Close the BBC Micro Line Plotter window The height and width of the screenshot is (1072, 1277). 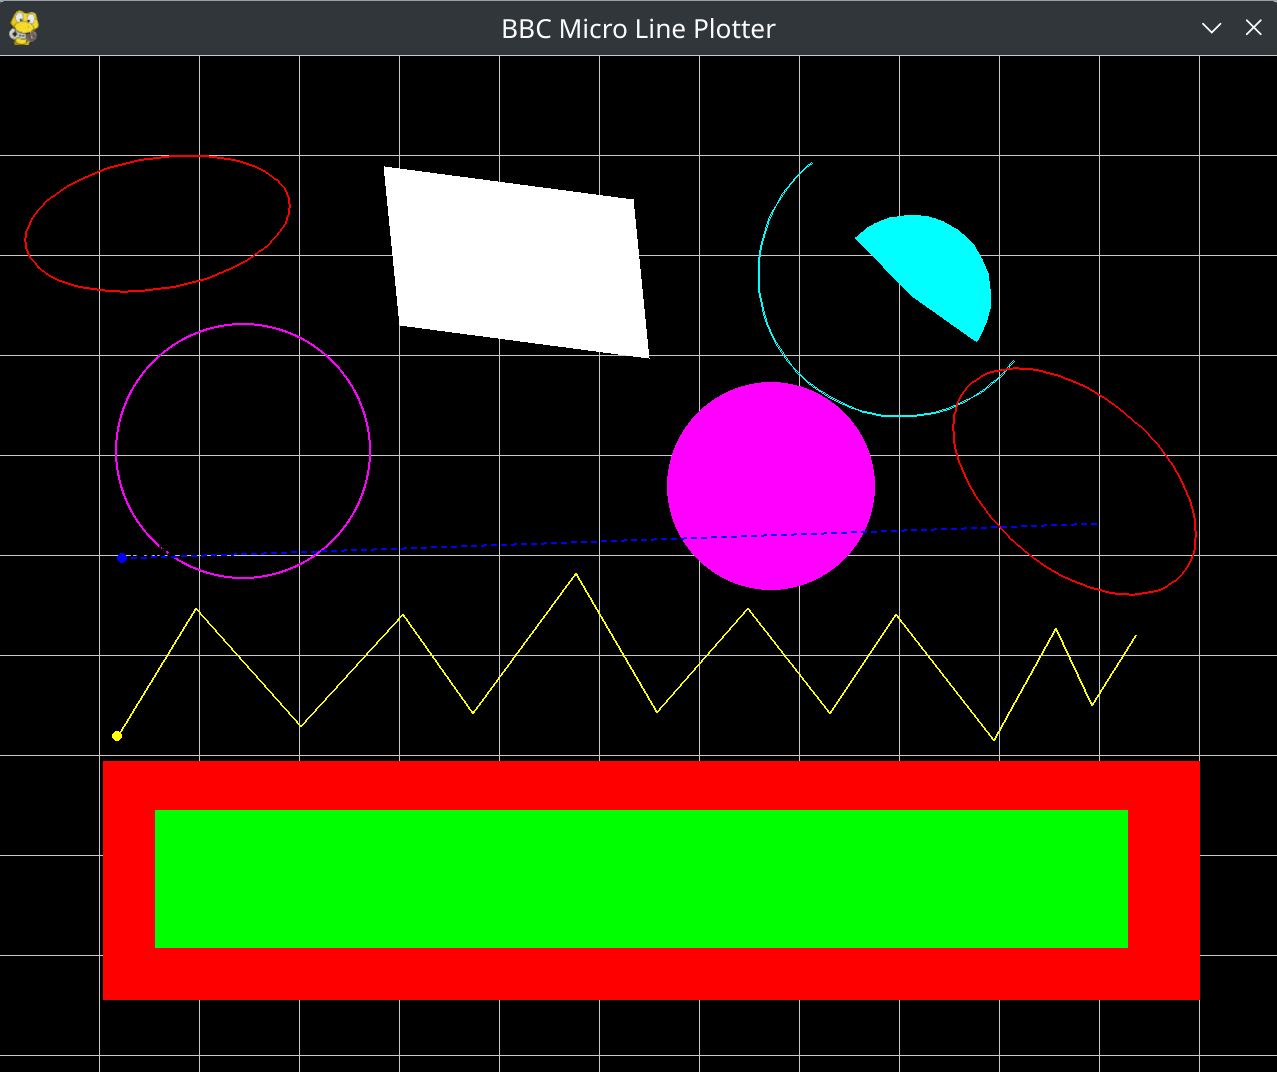1253,28
